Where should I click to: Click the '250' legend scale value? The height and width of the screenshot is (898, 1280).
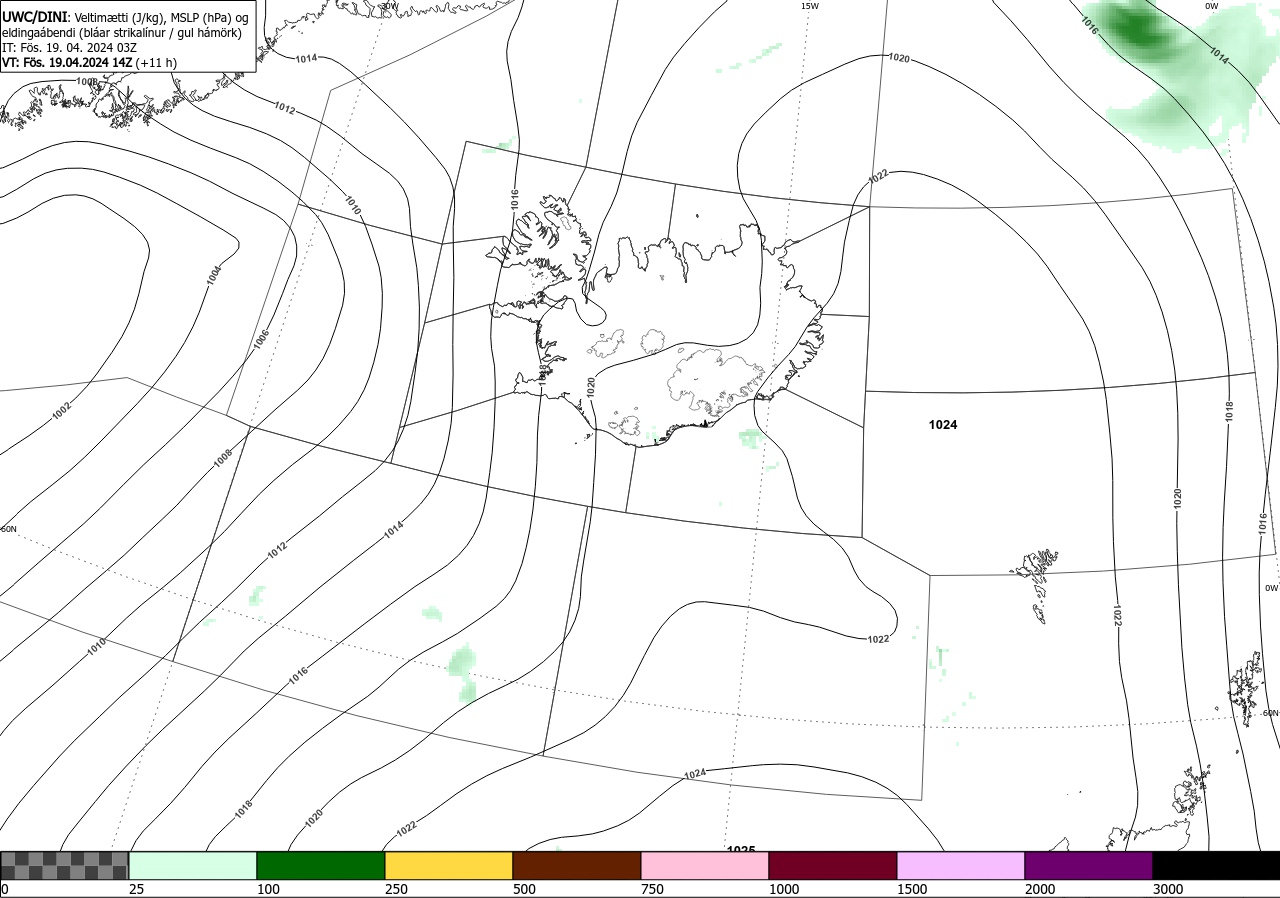(395, 889)
